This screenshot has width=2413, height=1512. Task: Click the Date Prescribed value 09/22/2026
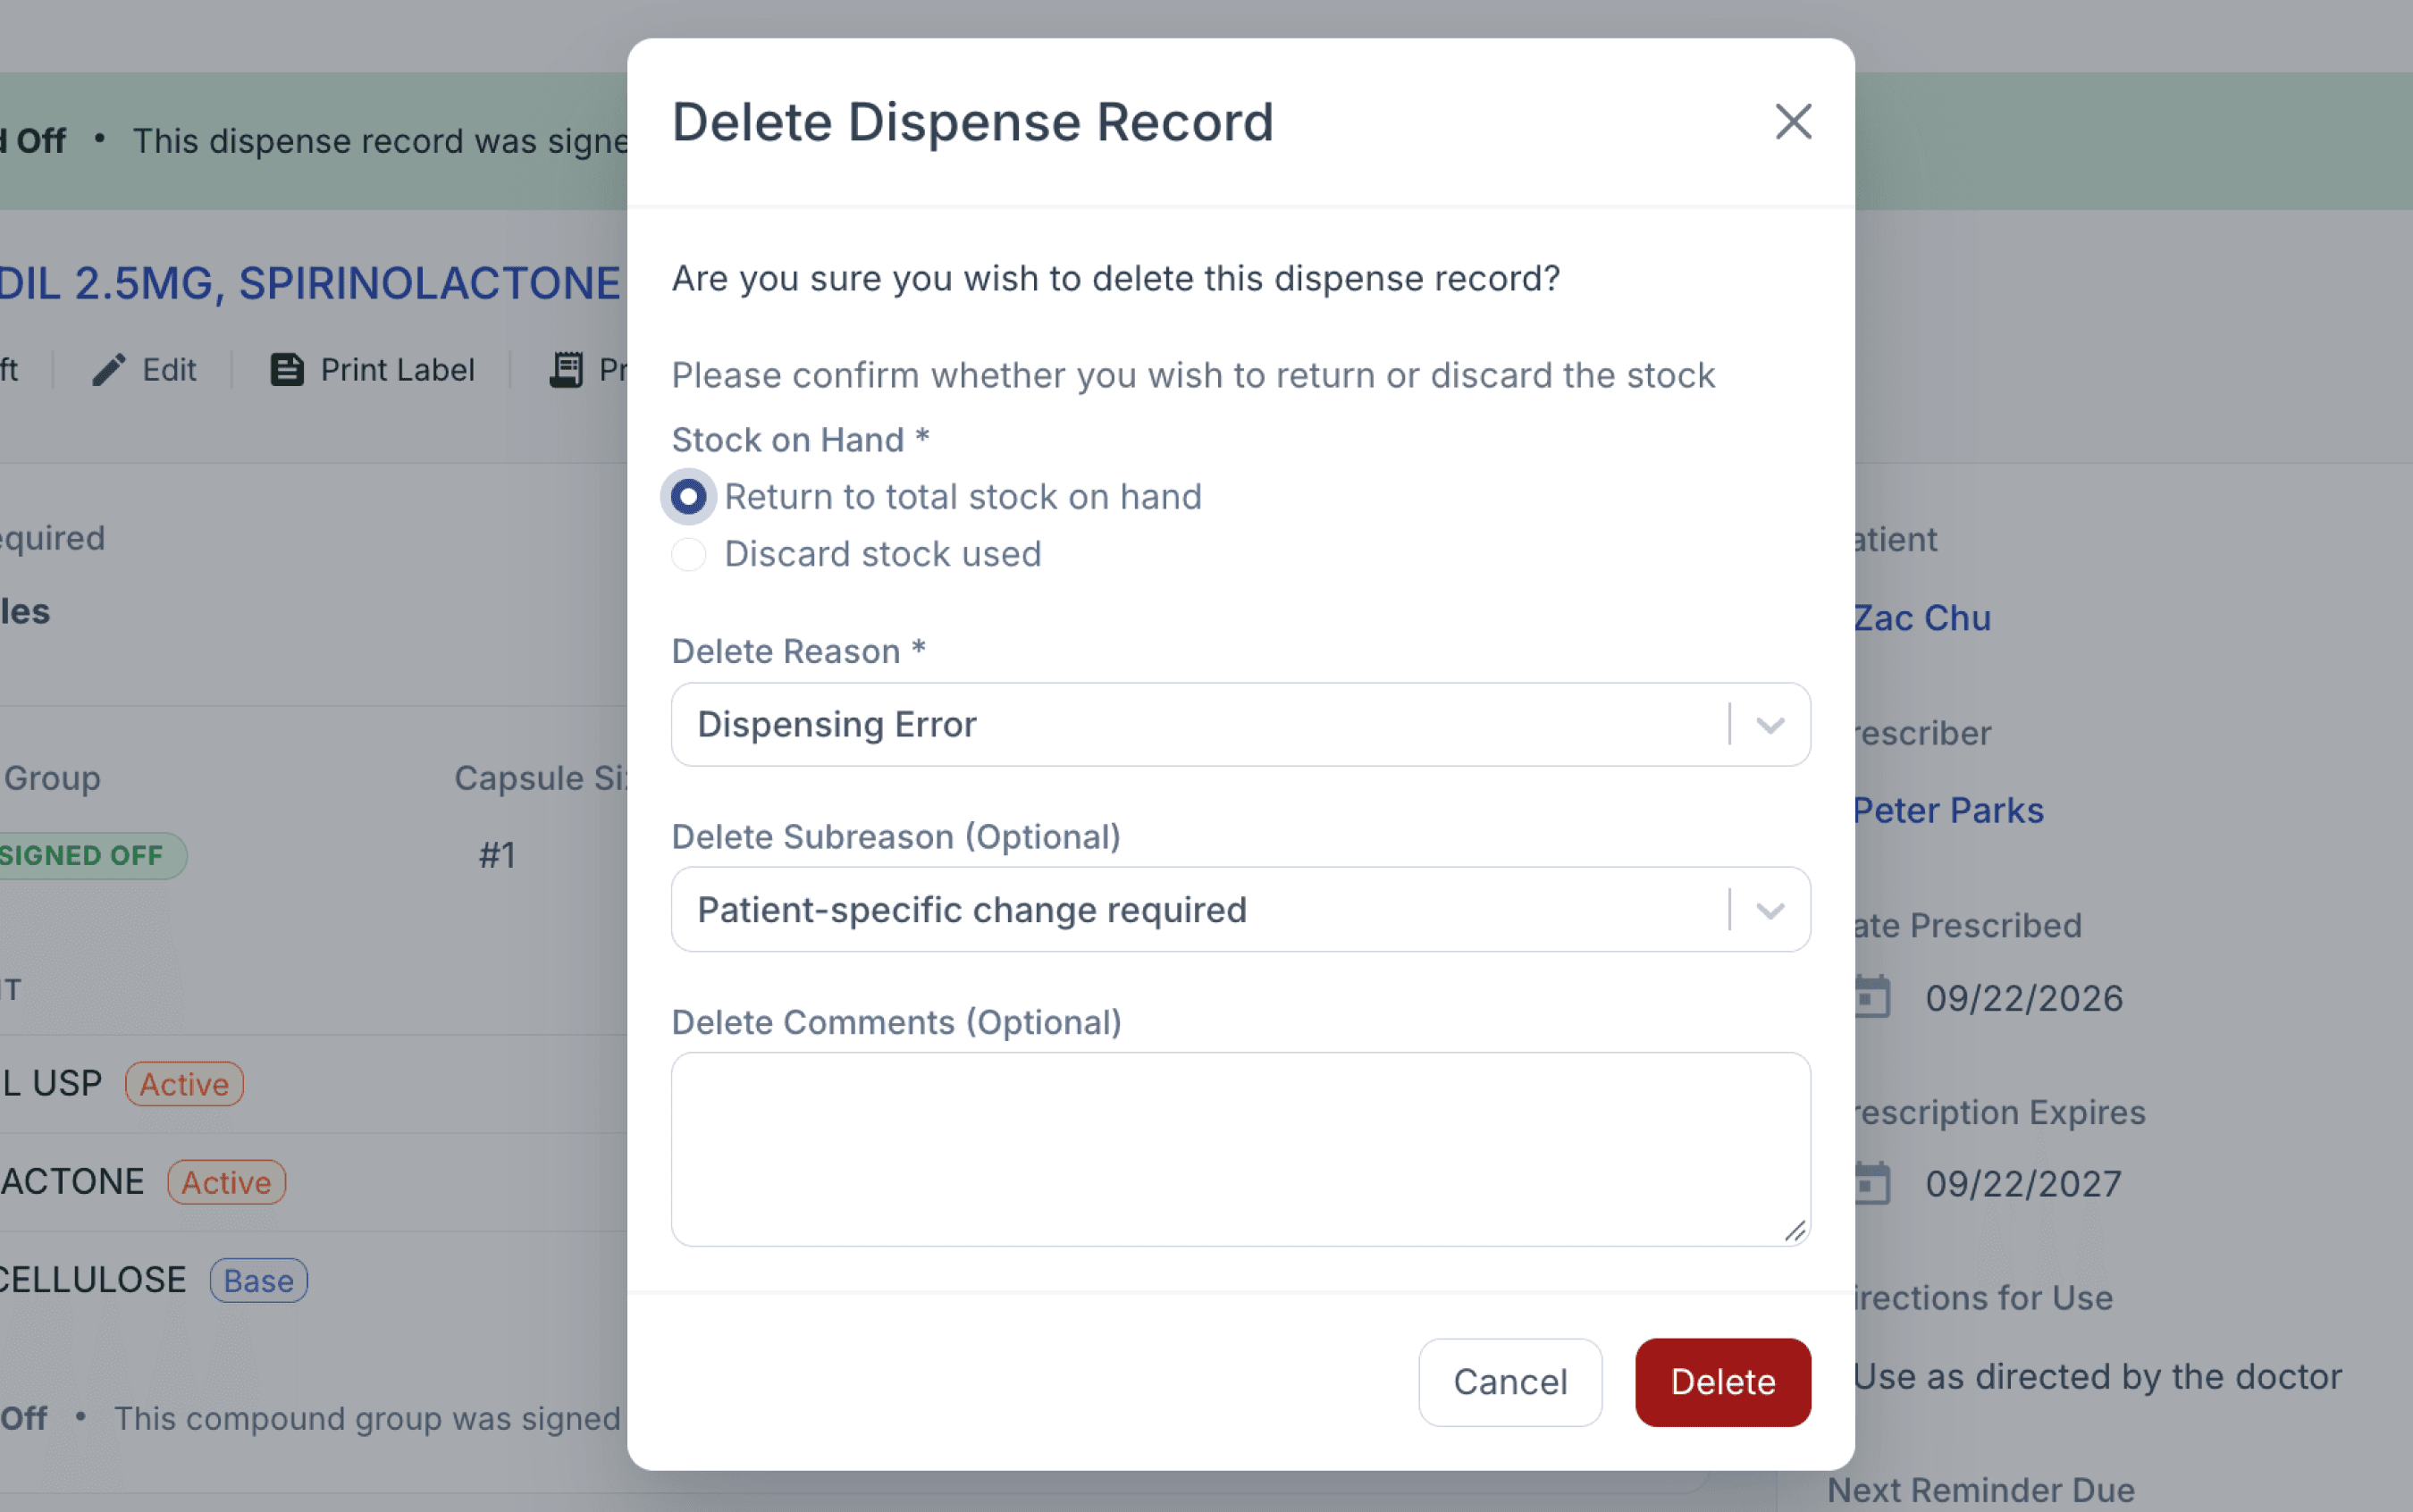tap(2024, 998)
